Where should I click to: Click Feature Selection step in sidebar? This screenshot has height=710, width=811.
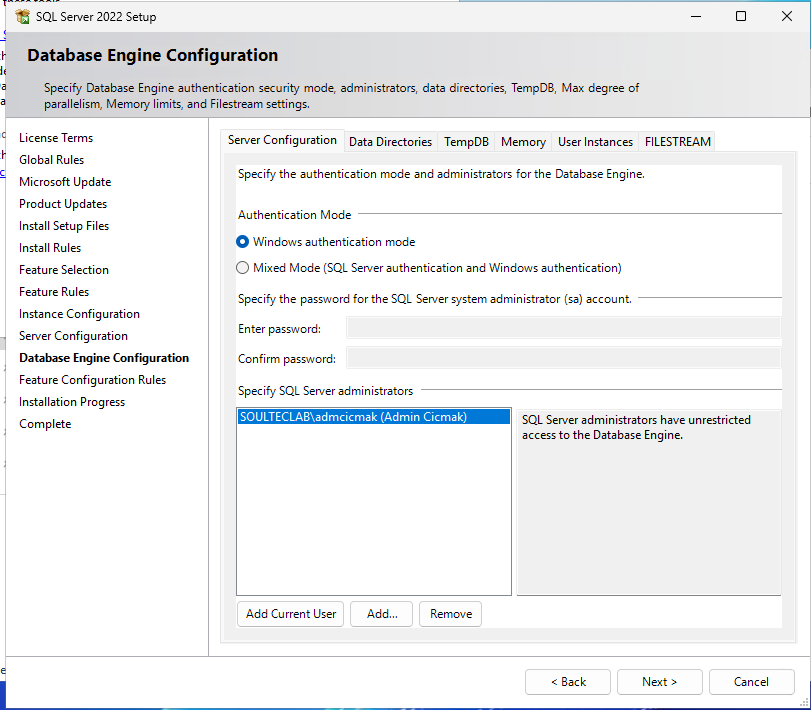[x=64, y=270]
